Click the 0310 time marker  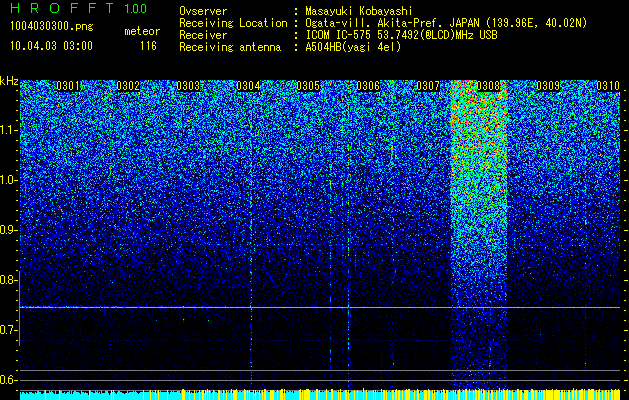coord(608,86)
